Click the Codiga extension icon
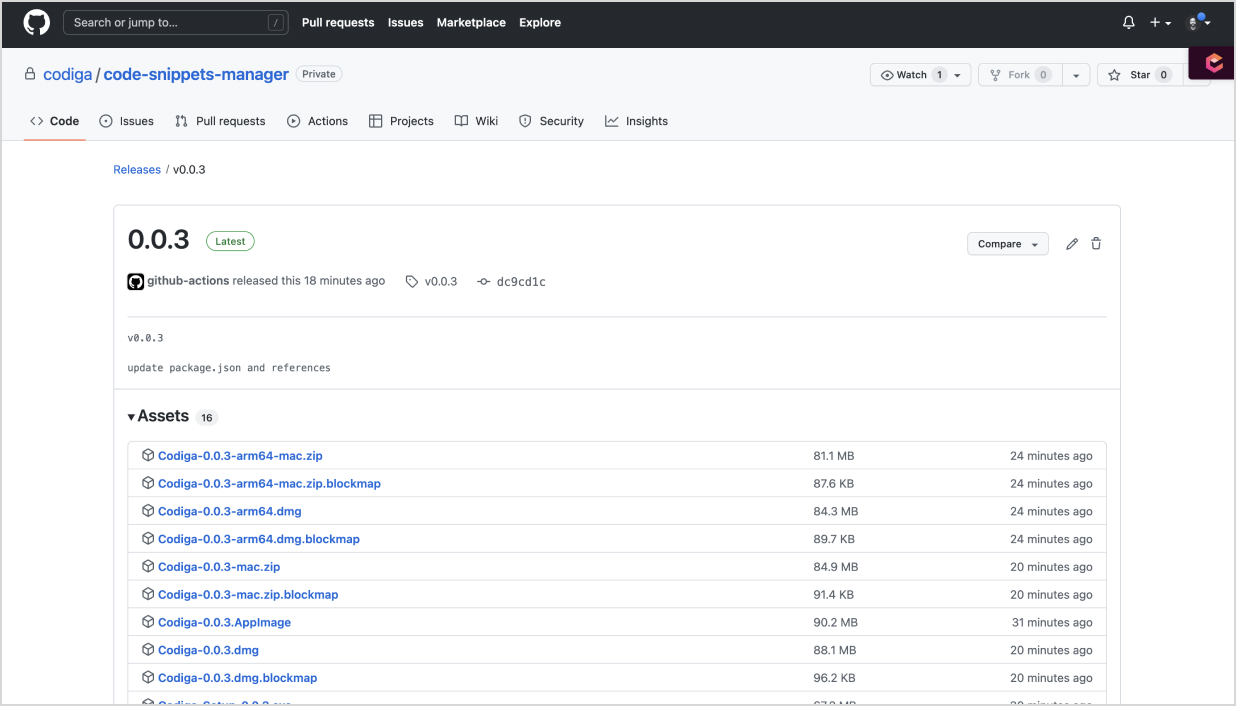This screenshot has width=1236, height=706. click(x=1214, y=63)
